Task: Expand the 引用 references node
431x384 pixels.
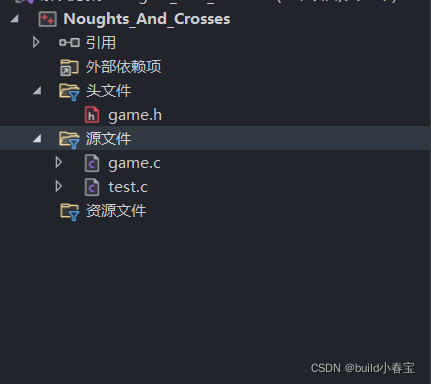Action: [36, 42]
